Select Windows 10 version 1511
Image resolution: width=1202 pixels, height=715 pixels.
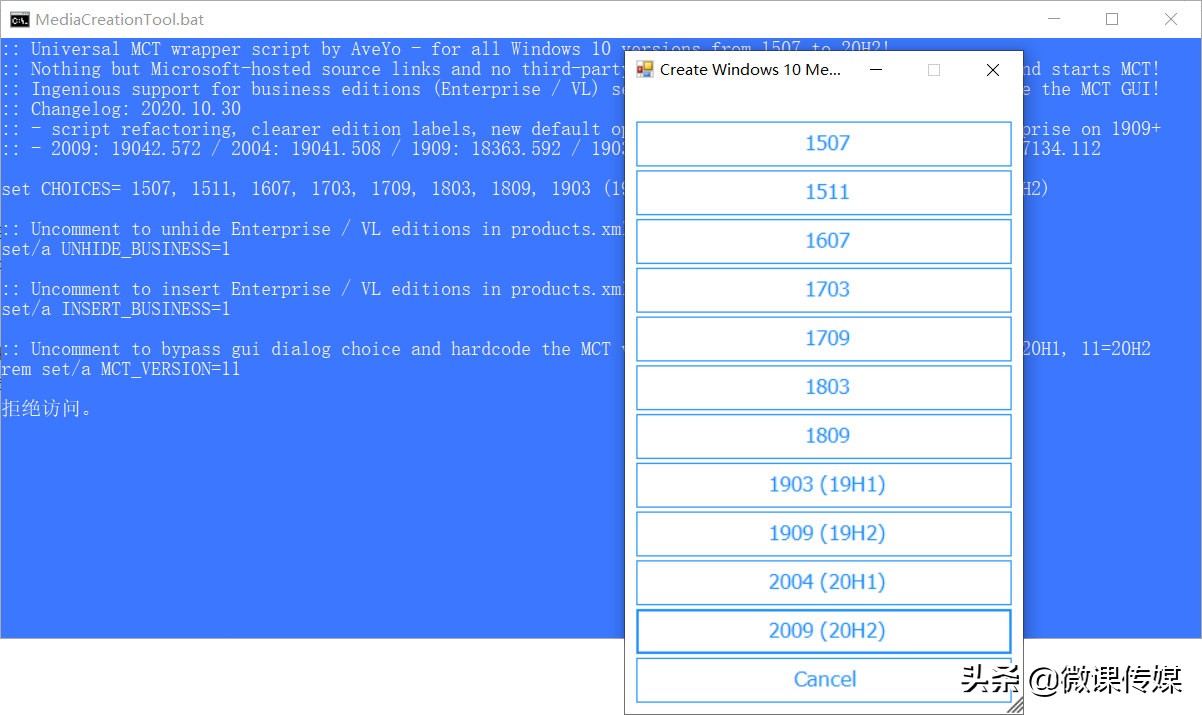pos(824,192)
